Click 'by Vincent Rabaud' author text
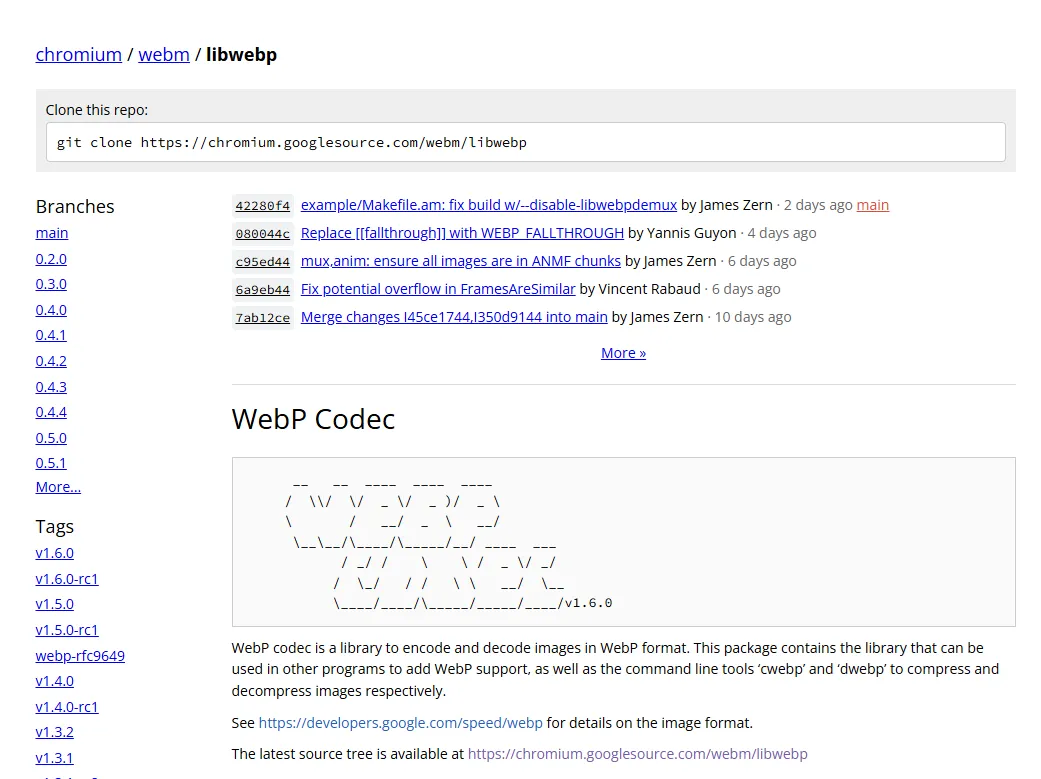Viewport: 1041px width, 779px height. [640, 289]
